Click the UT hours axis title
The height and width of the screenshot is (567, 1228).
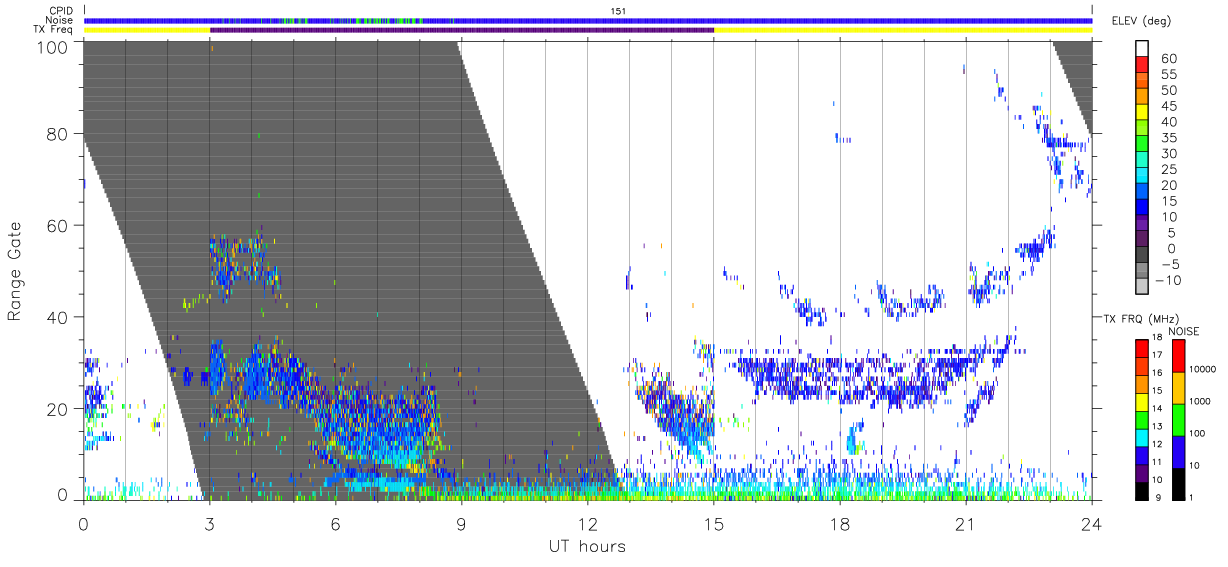tap(586, 546)
